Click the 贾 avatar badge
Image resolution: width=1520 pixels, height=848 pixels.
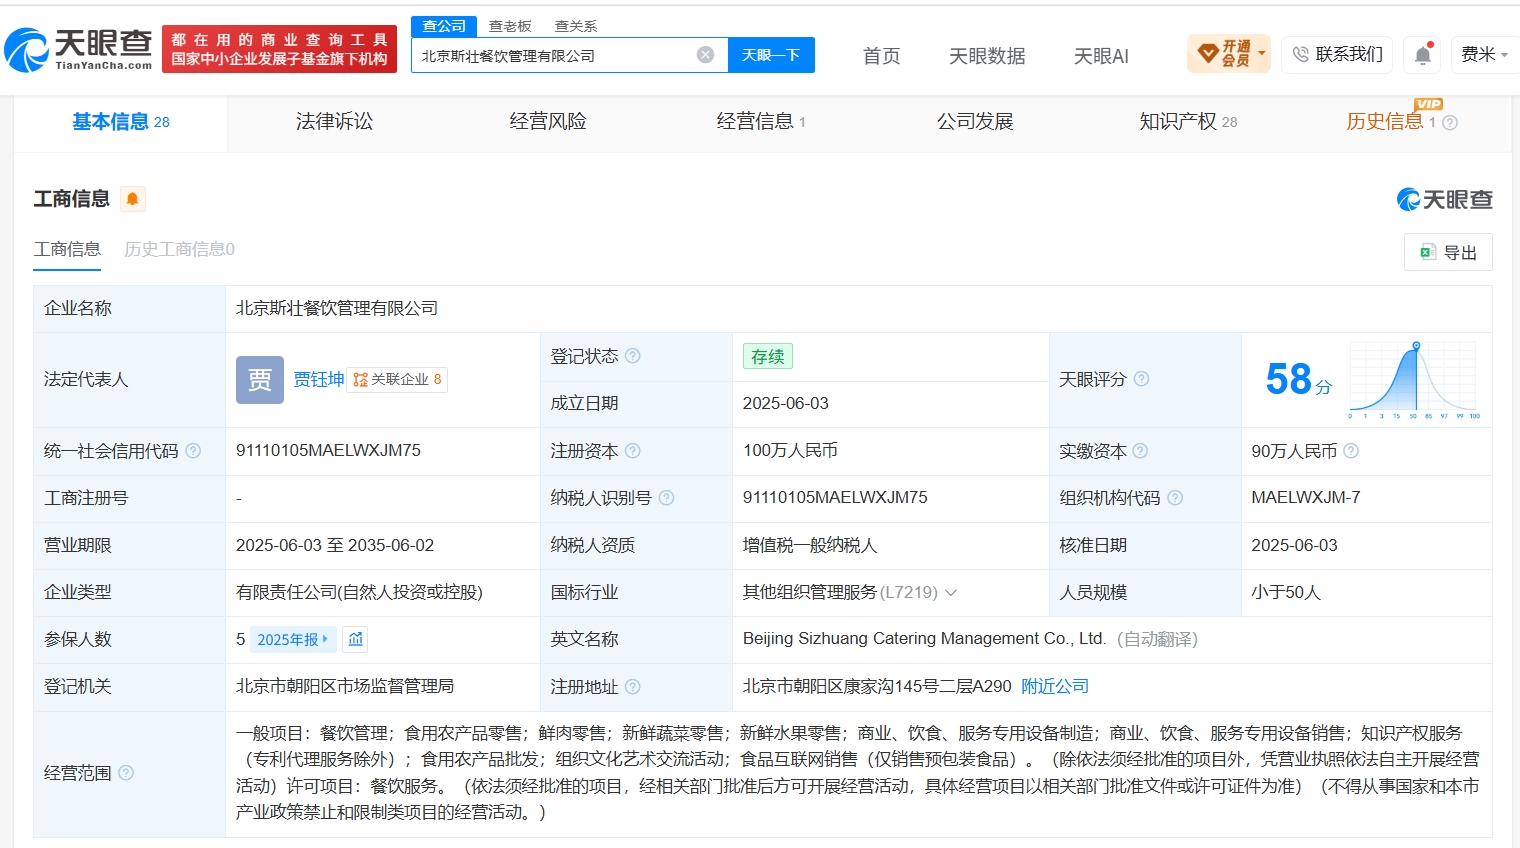pyautogui.click(x=260, y=380)
